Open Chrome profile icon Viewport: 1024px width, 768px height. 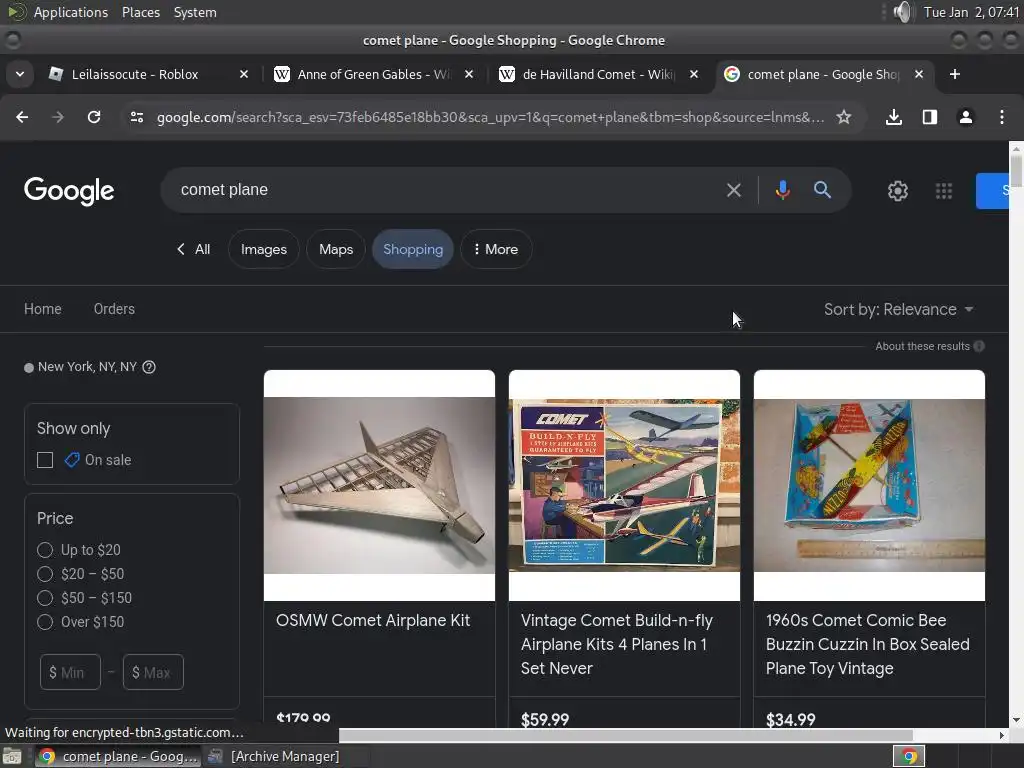coord(966,117)
